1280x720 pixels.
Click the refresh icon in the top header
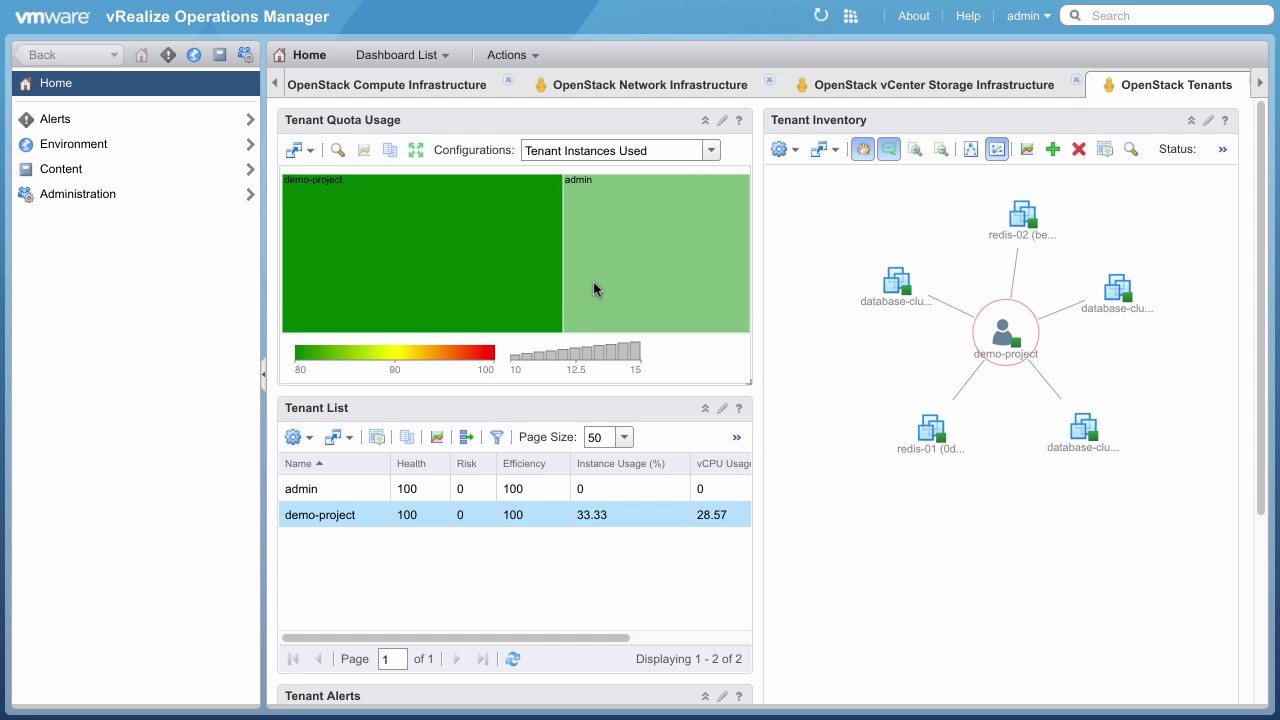(x=821, y=15)
